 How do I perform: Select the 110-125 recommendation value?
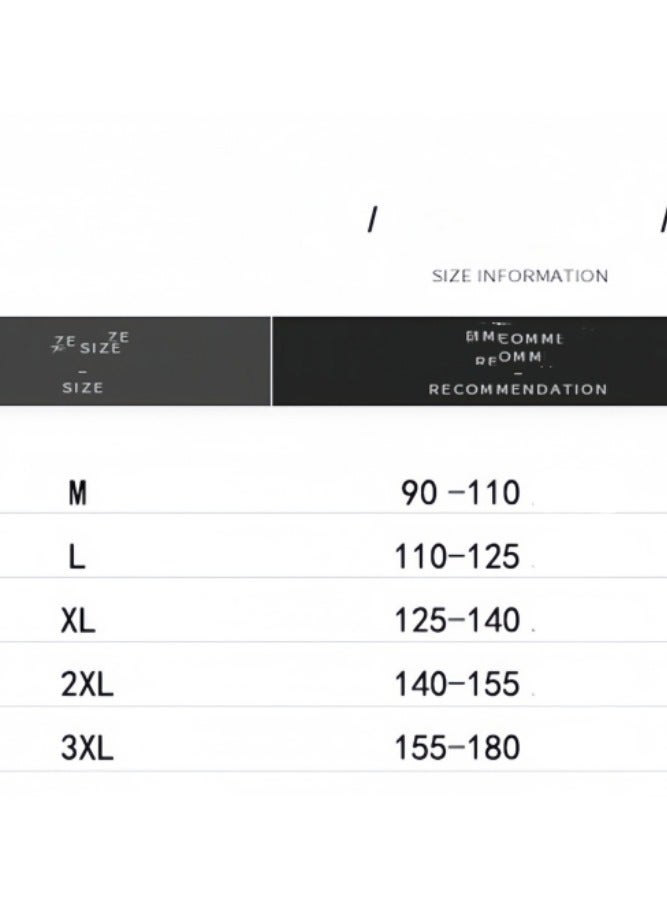457,557
